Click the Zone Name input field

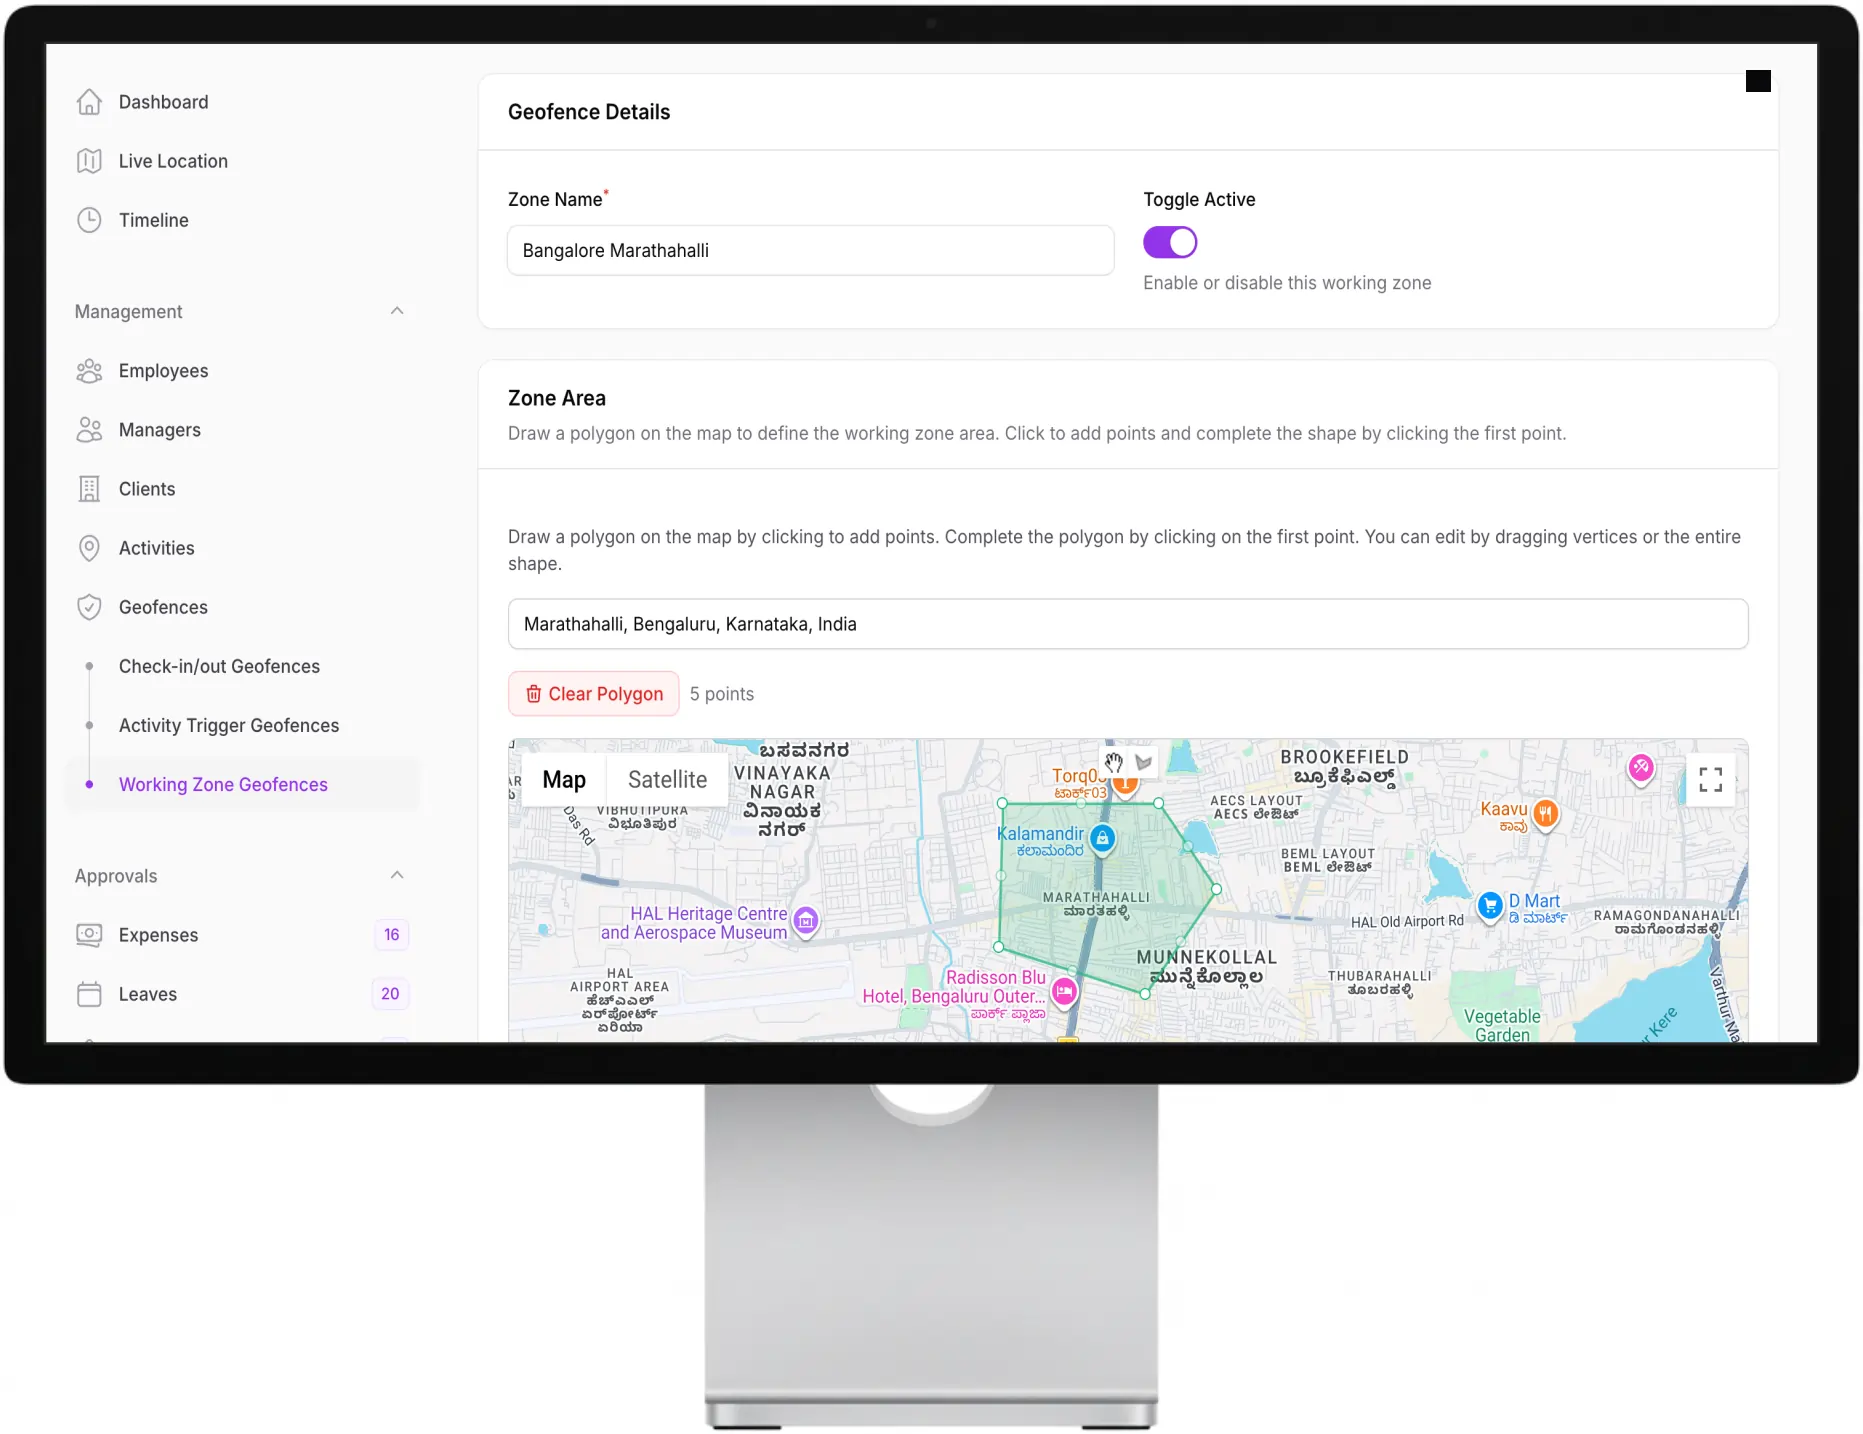point(810,251)
